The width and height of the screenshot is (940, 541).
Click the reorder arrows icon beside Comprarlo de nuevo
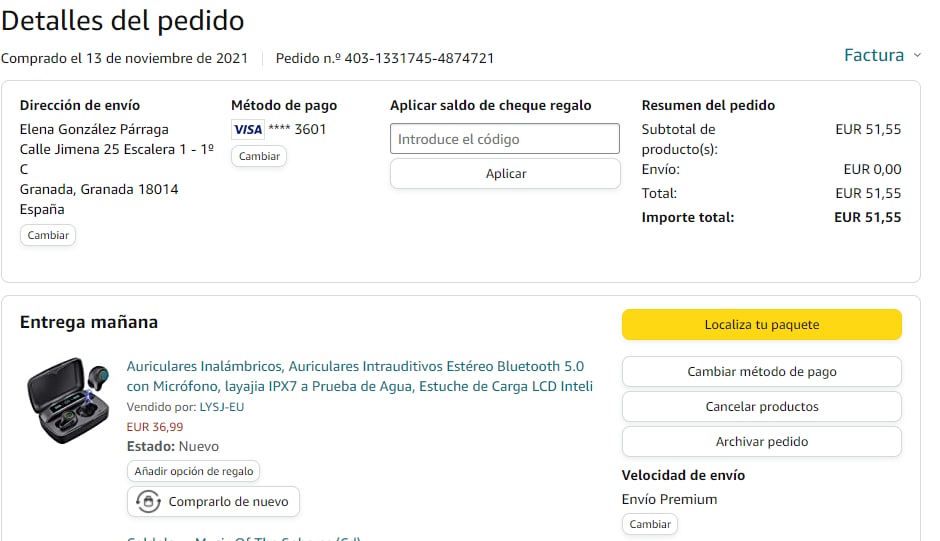(148, 502)
